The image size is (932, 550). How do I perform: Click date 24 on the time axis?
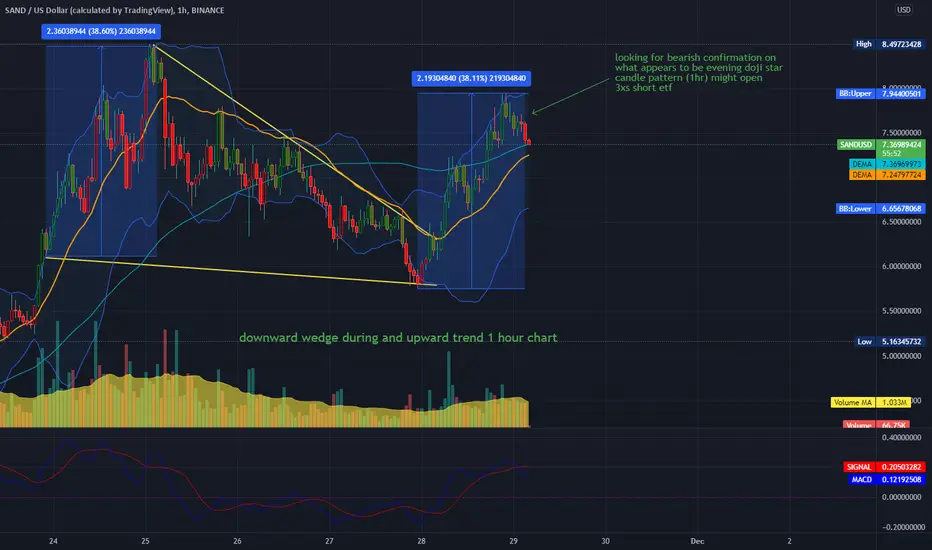[53, 541]
